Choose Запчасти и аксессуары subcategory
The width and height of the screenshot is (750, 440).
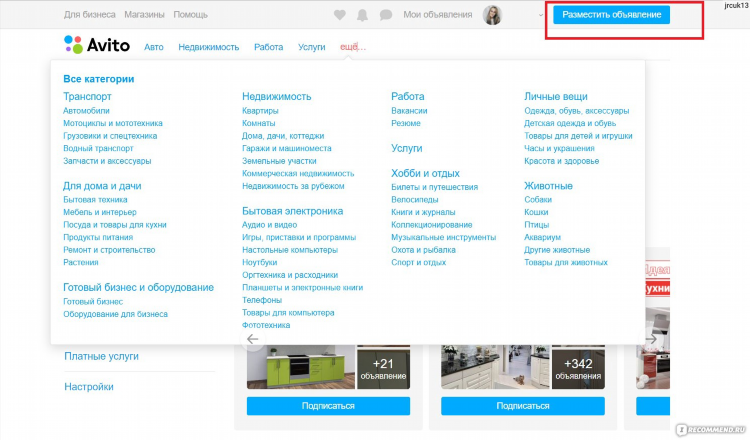tap(107, 161)
